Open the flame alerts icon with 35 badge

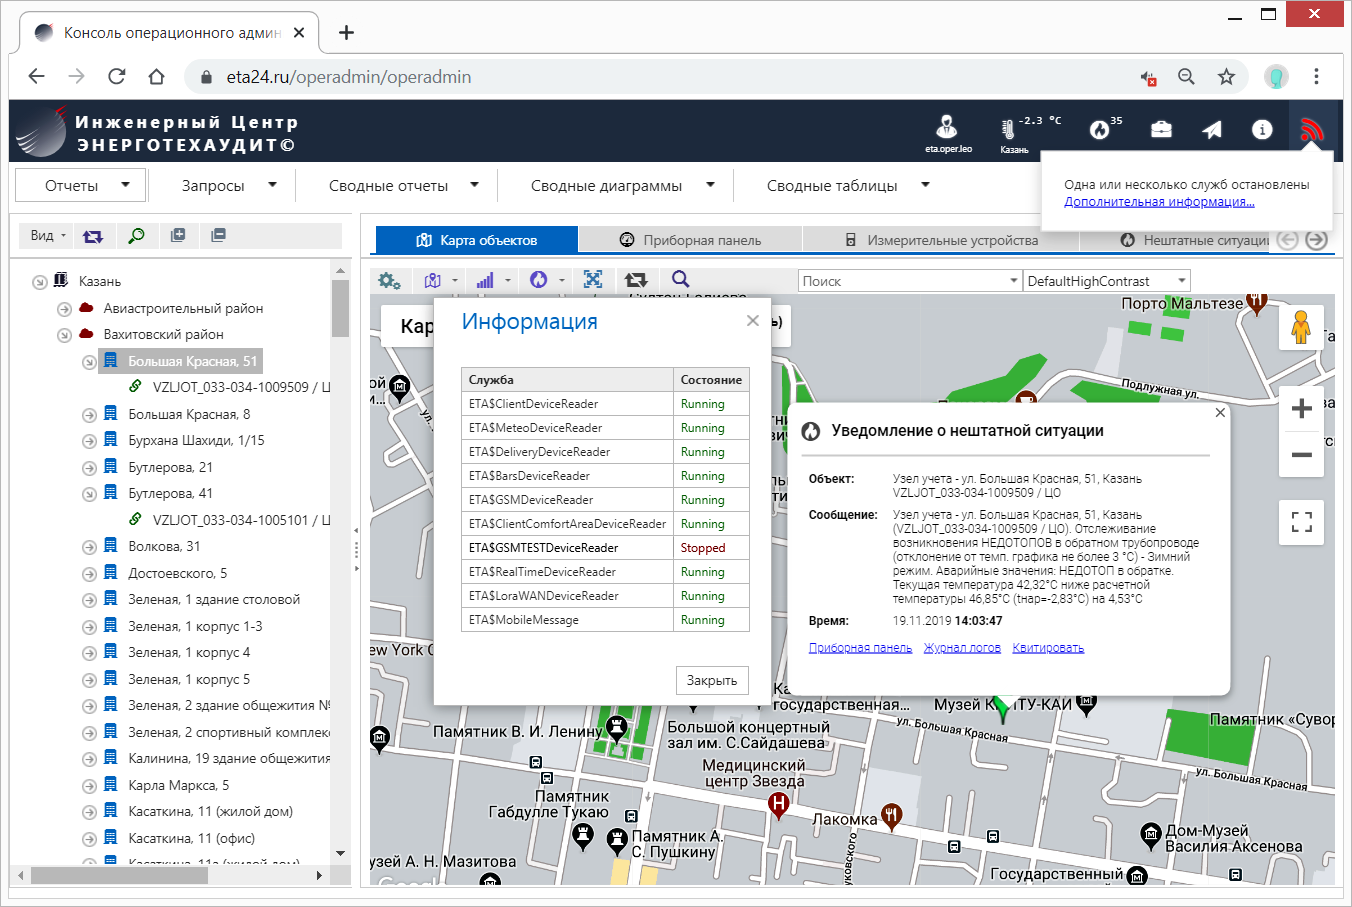click(x=1100, y=130)
